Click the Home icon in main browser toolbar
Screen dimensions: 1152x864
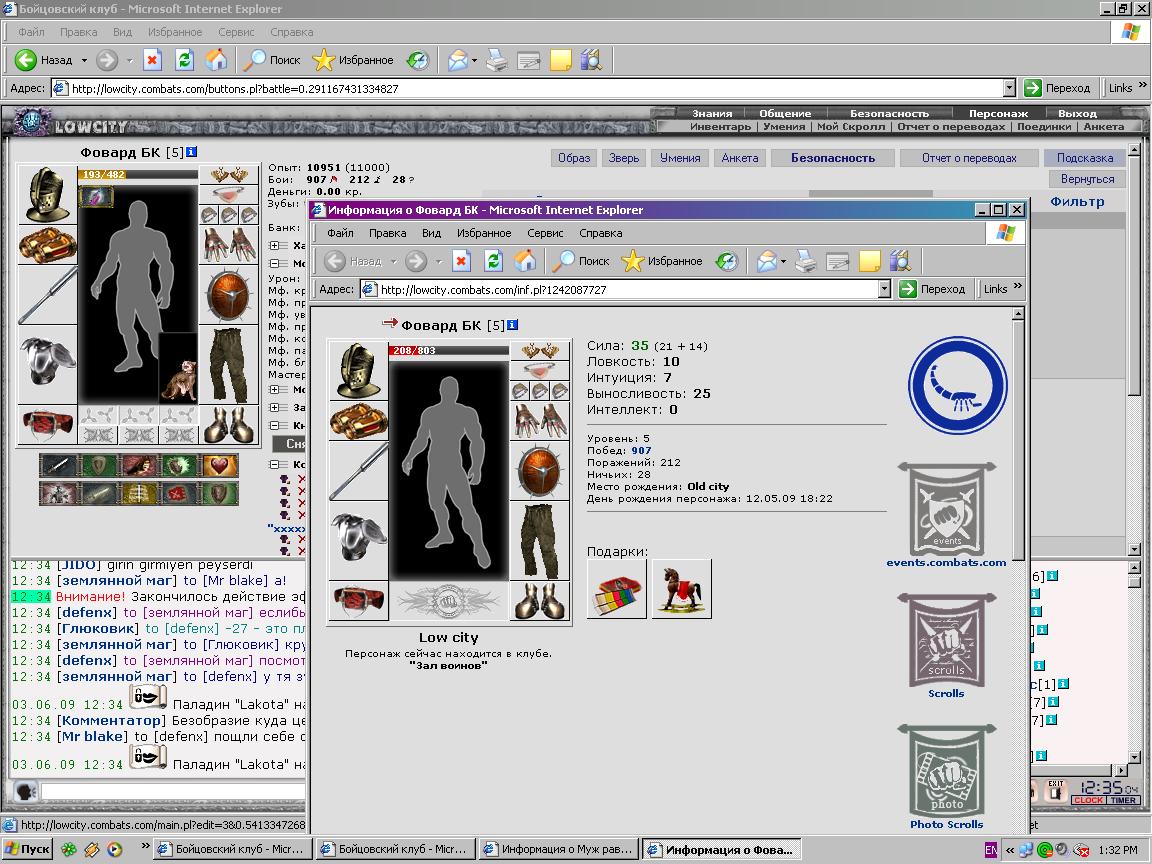click(216, 60)
